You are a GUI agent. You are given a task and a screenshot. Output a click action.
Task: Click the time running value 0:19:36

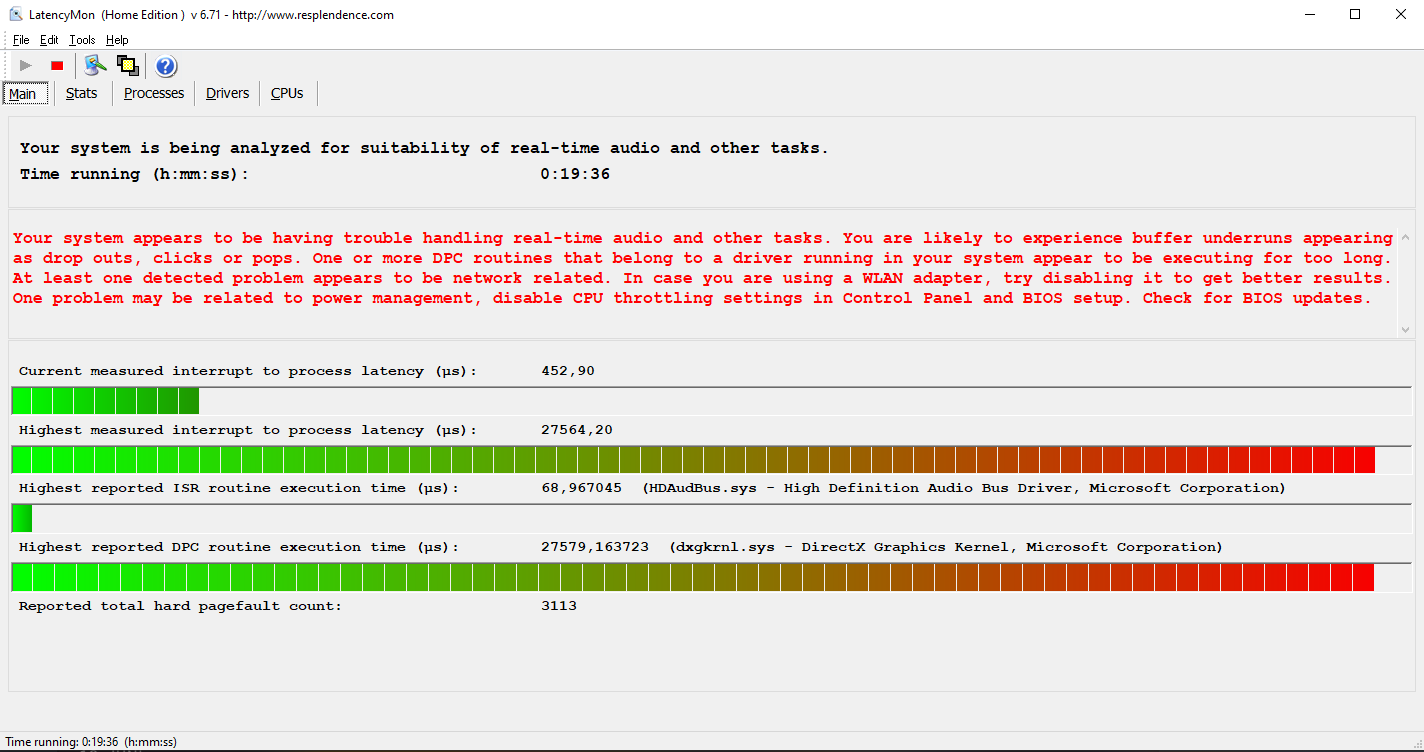(x=575, y=174)
